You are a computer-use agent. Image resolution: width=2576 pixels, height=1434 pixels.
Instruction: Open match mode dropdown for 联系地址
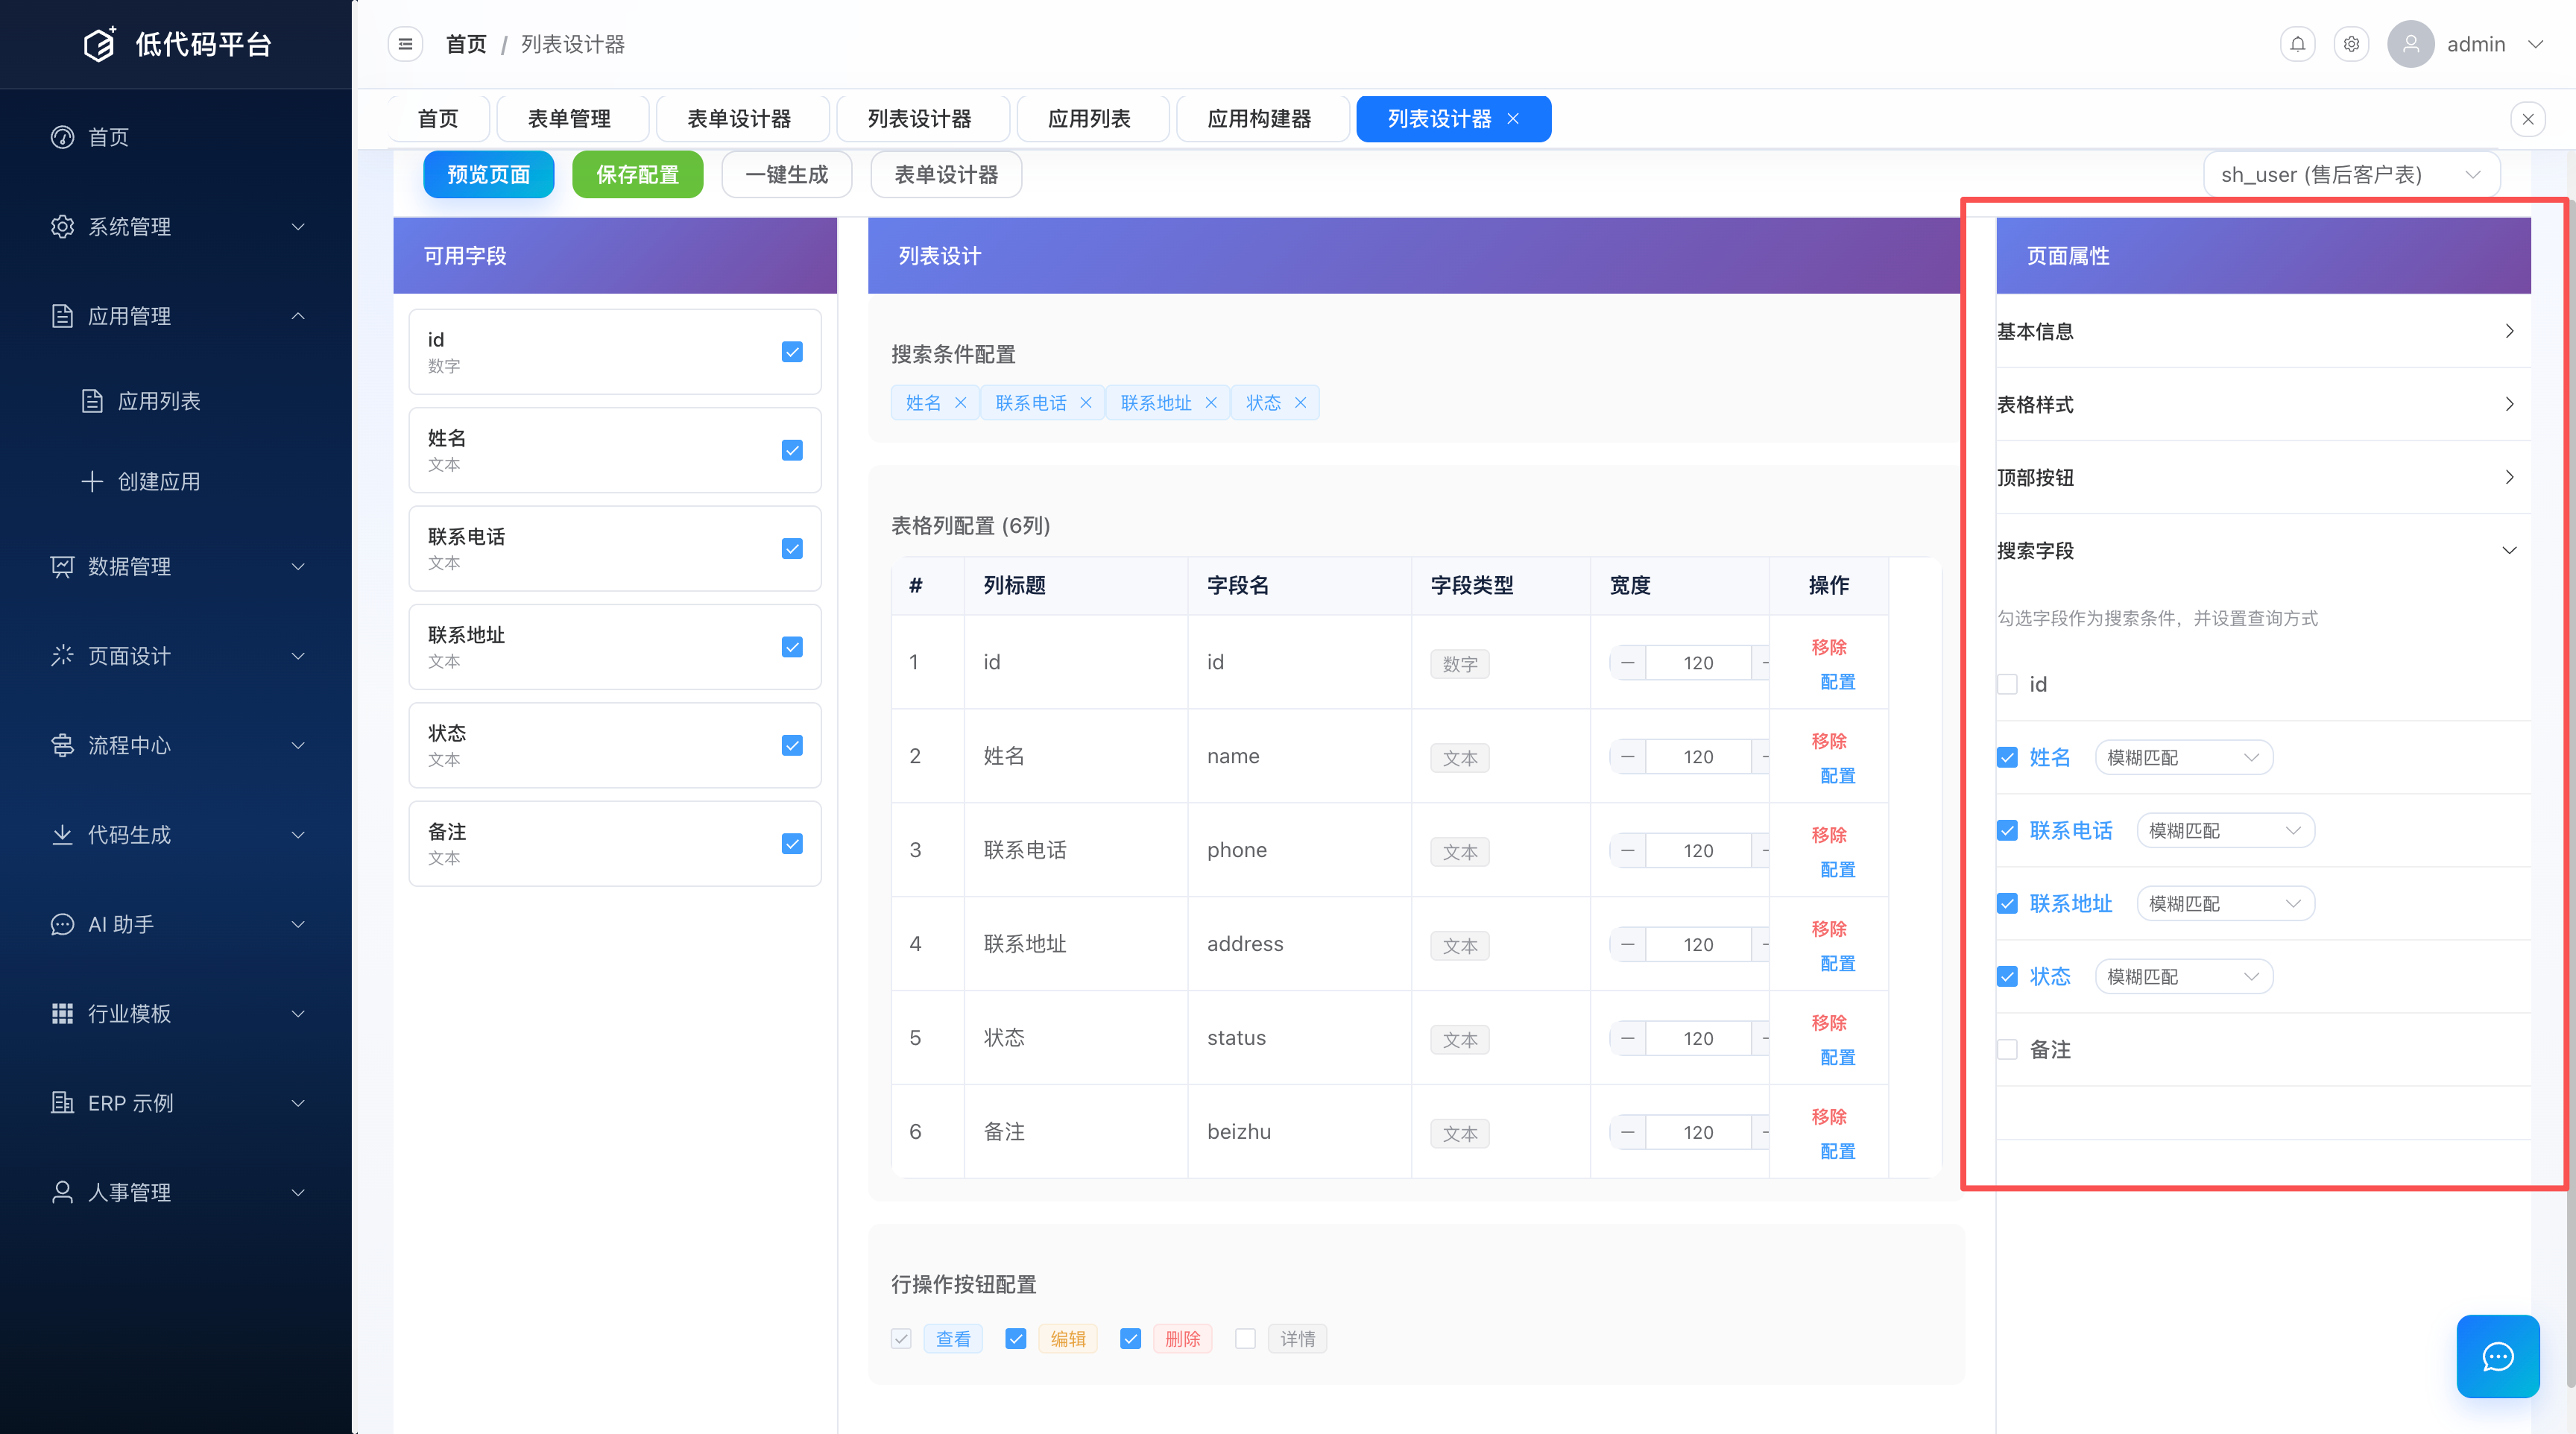click(x=2226, y=903)
